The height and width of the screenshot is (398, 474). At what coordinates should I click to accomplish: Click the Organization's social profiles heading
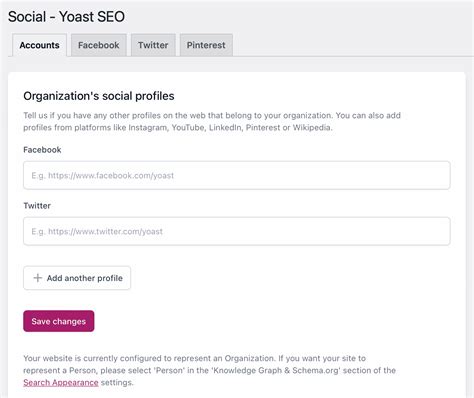coord(99,96)
